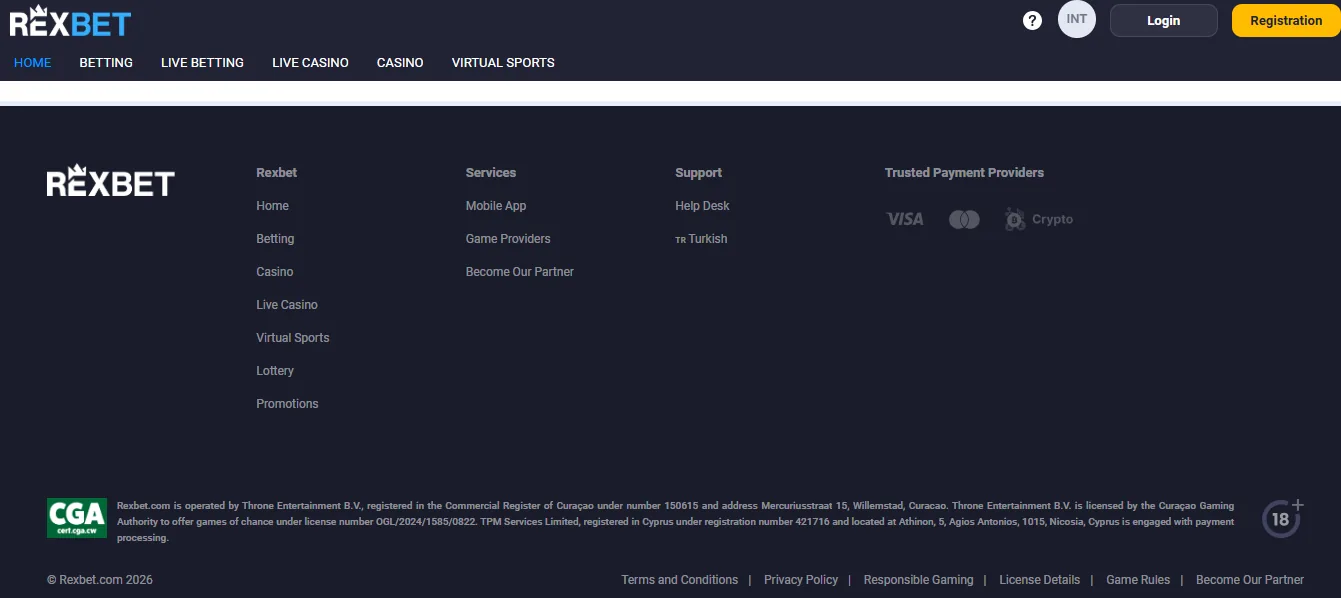Open the Home footer link
Viewport: 1341px width, 598px height.
click(272, 206)
